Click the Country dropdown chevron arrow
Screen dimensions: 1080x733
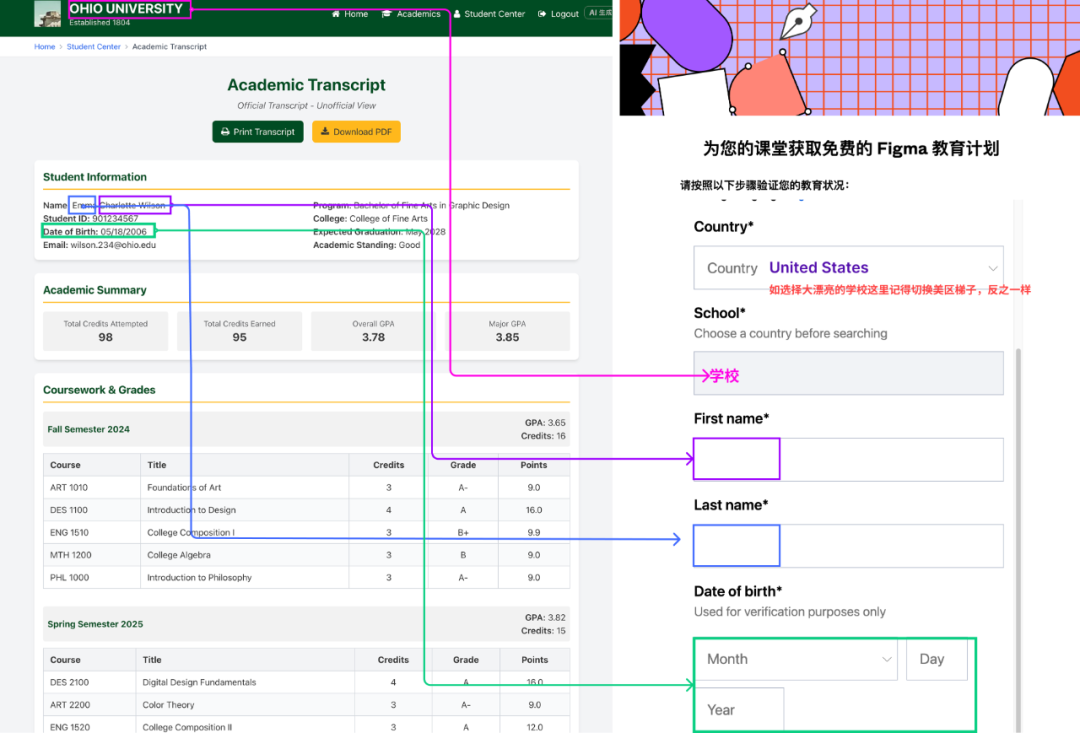tap(993, 269)
